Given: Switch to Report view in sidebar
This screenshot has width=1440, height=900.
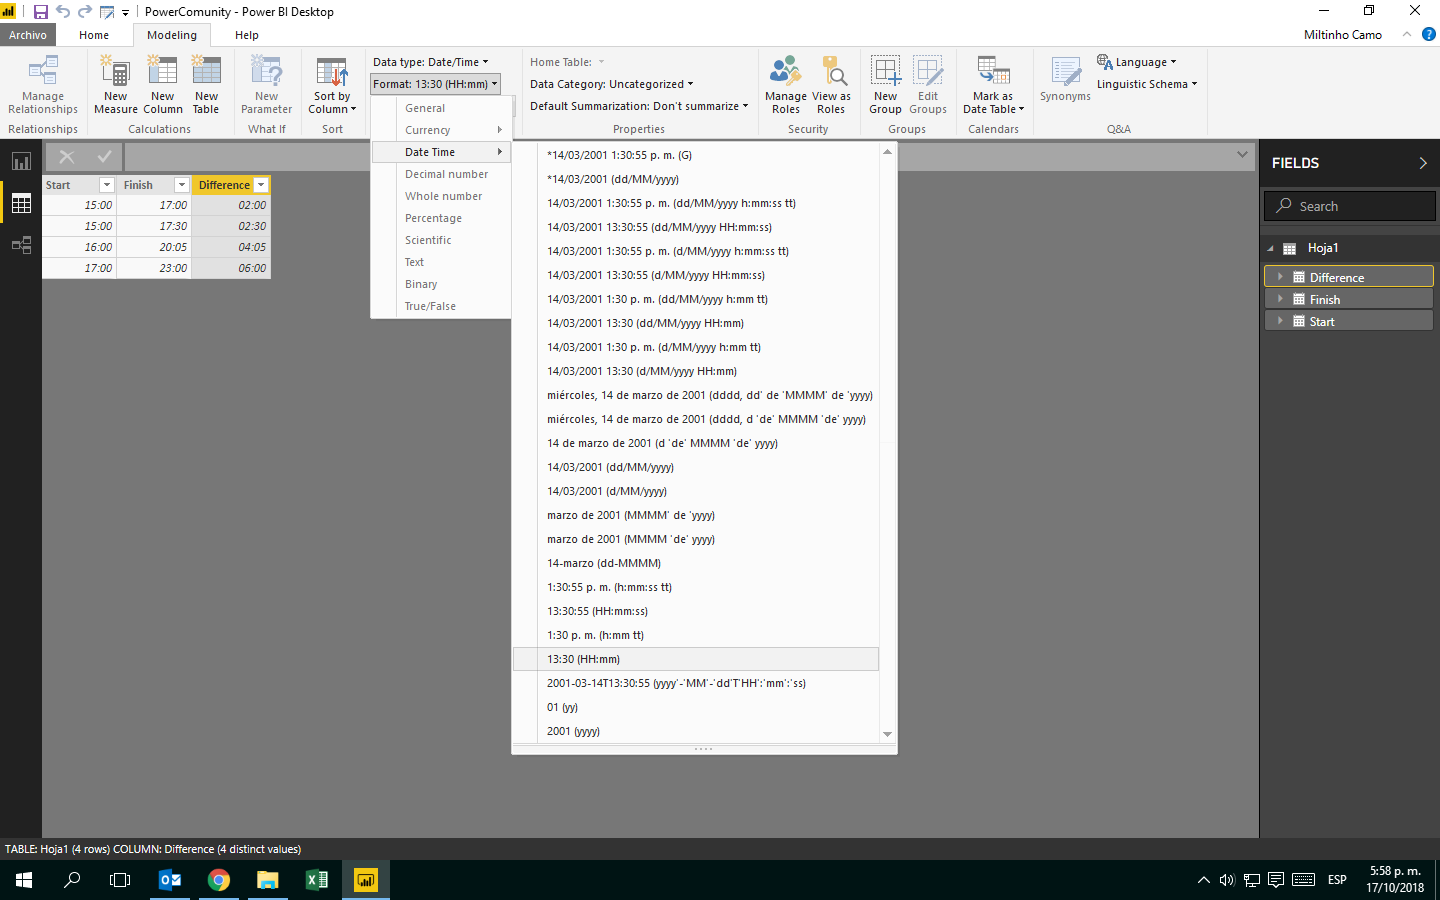Looking at the screenshot, I should (21, 161).
